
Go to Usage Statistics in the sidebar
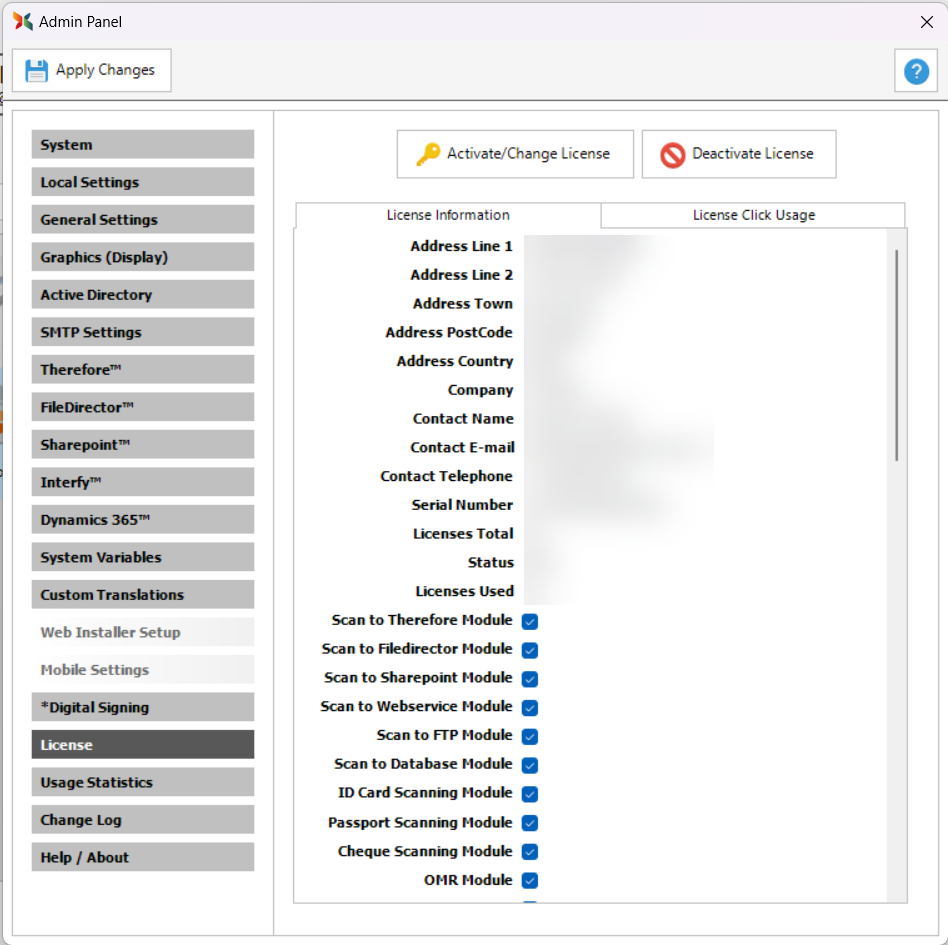tap(143, 782)
